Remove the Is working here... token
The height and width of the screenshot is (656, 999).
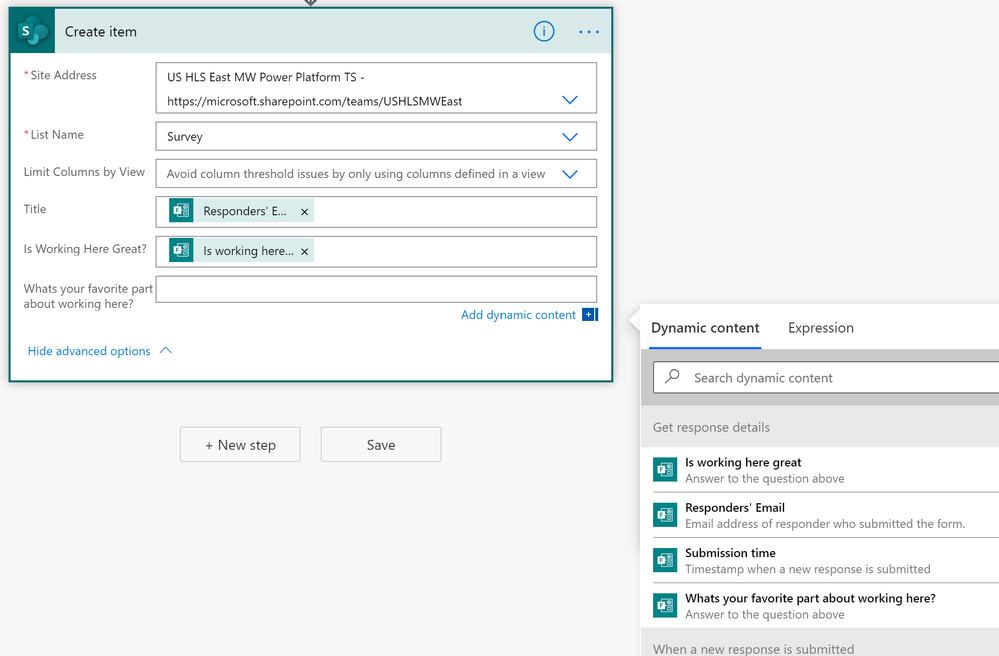coord(305,252)
